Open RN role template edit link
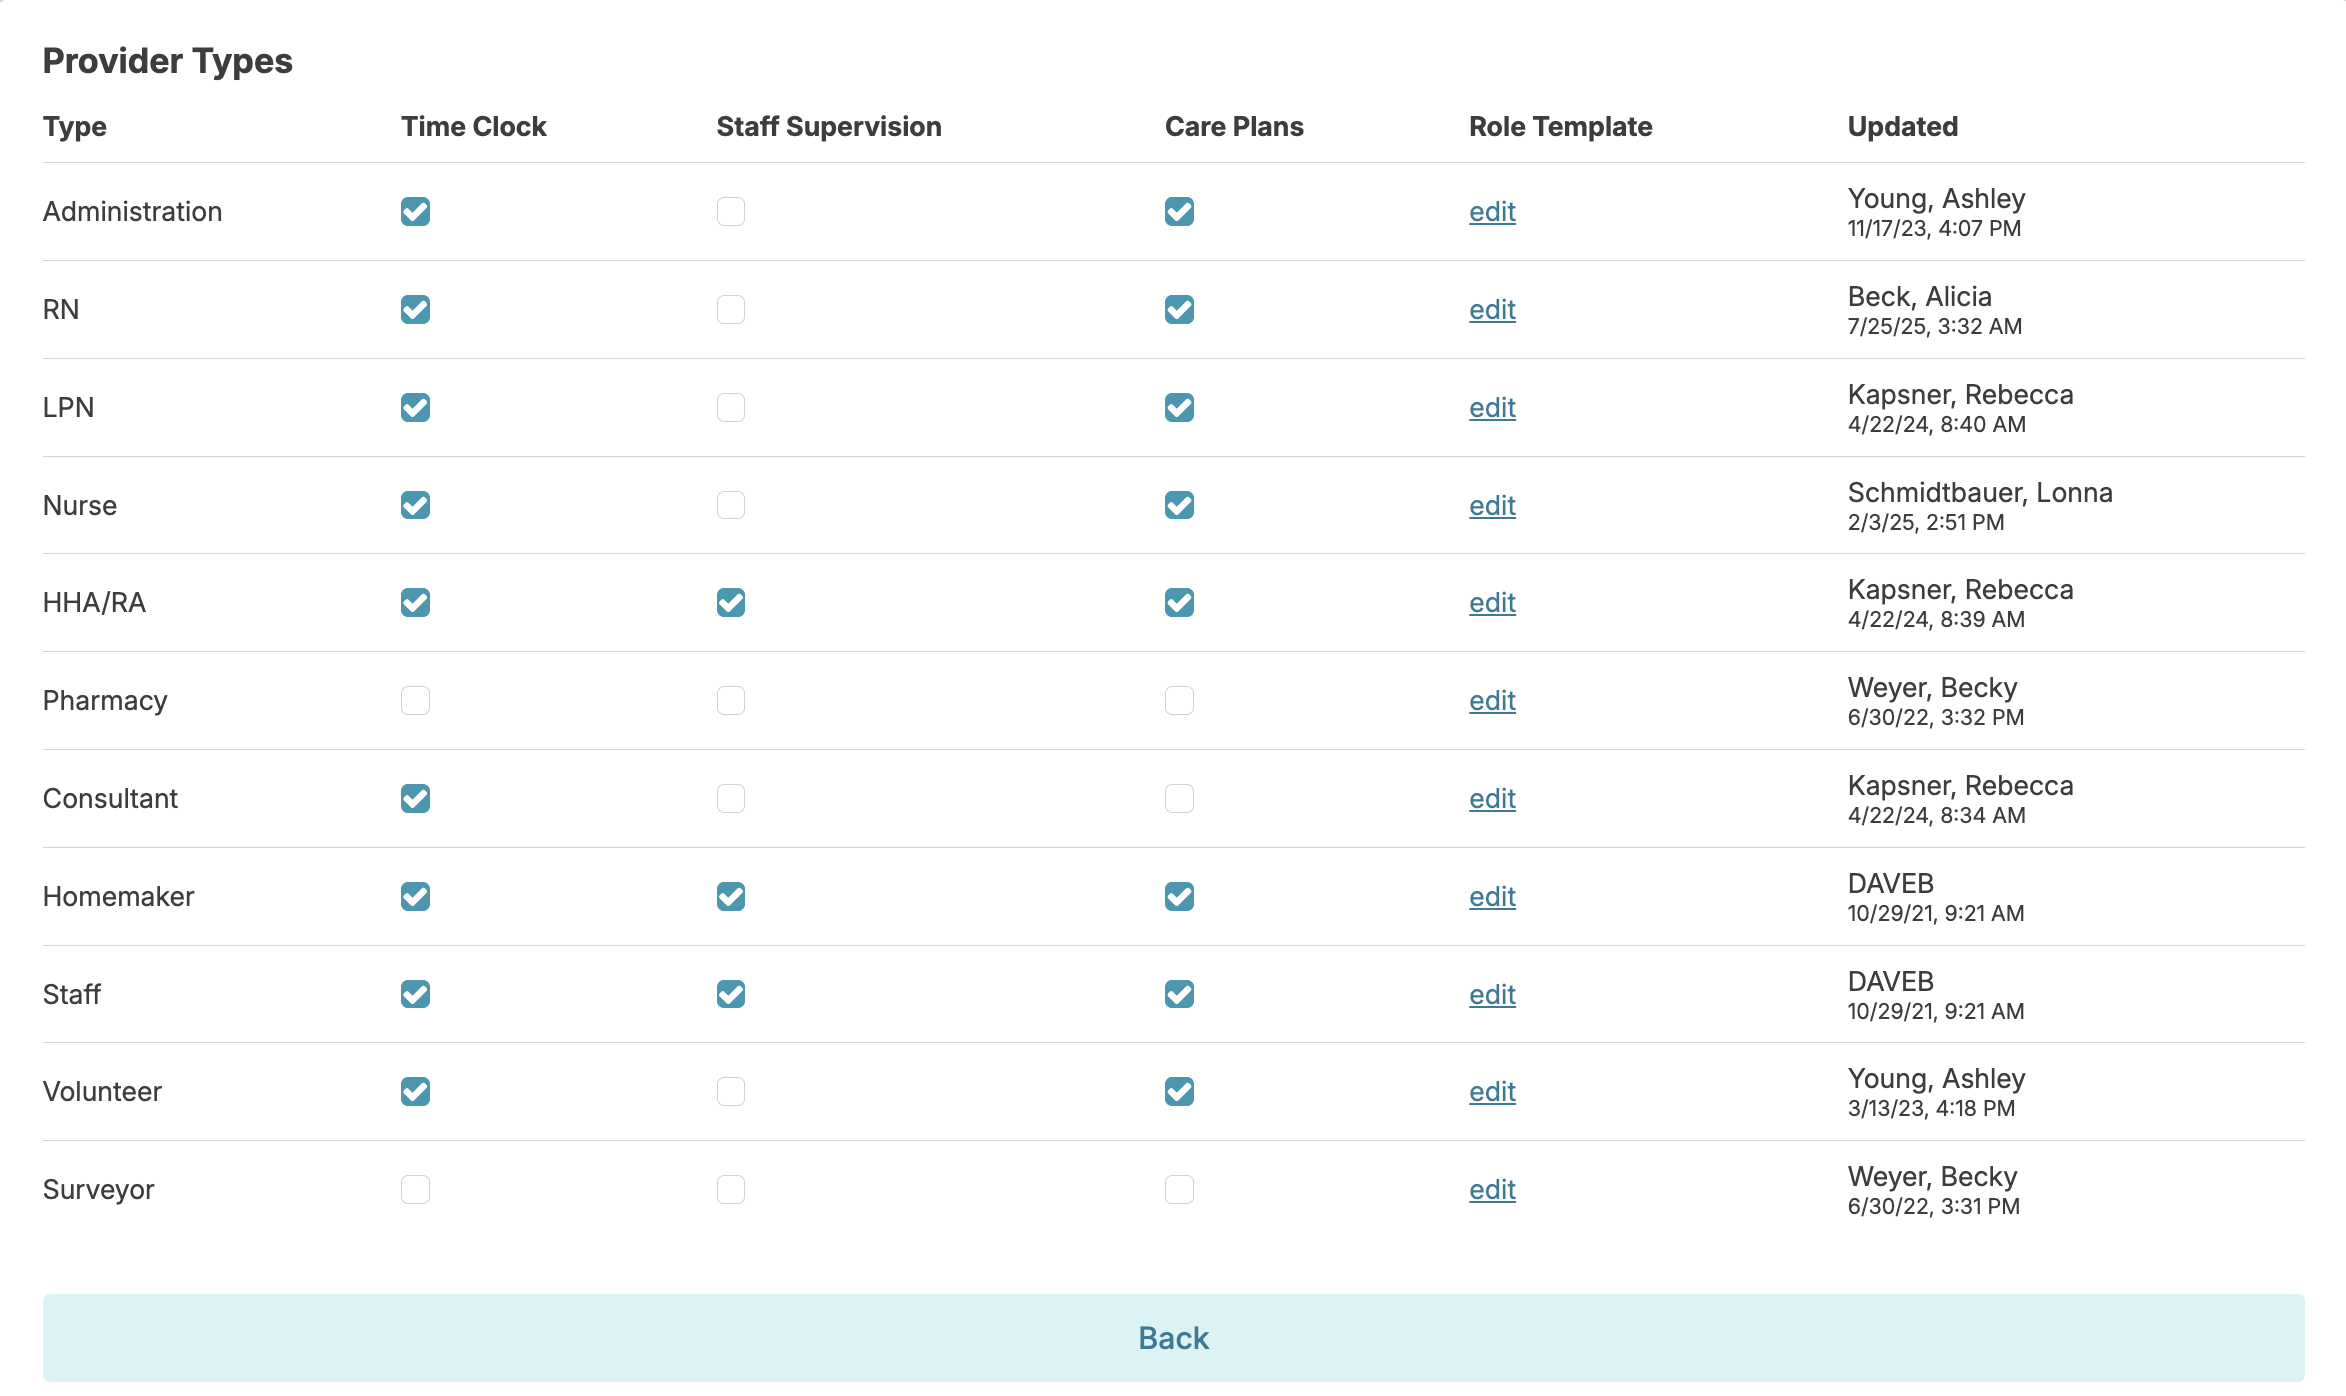2346x1396 pixels. point(1492,310)
